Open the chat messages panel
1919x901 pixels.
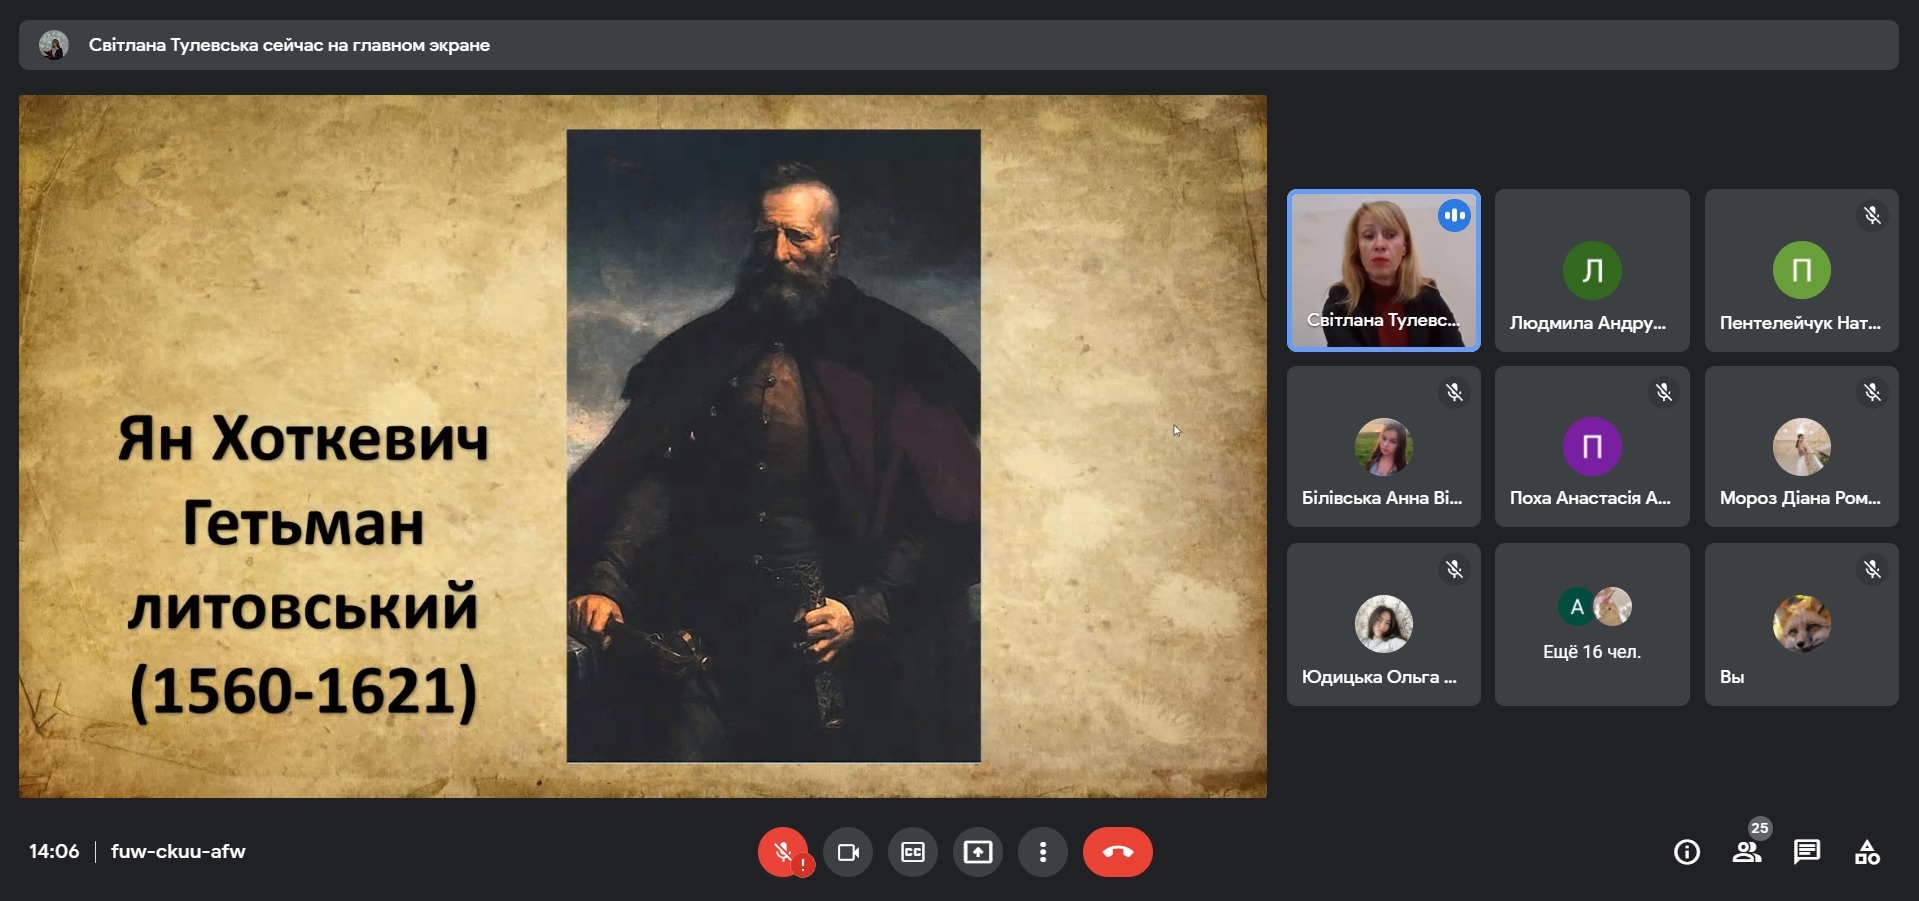[x=1807, y=852]
